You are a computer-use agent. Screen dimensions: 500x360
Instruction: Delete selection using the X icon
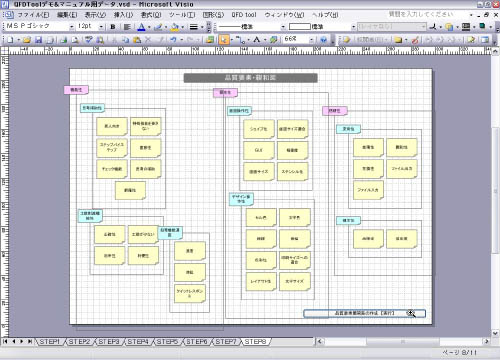click(148, 40)
